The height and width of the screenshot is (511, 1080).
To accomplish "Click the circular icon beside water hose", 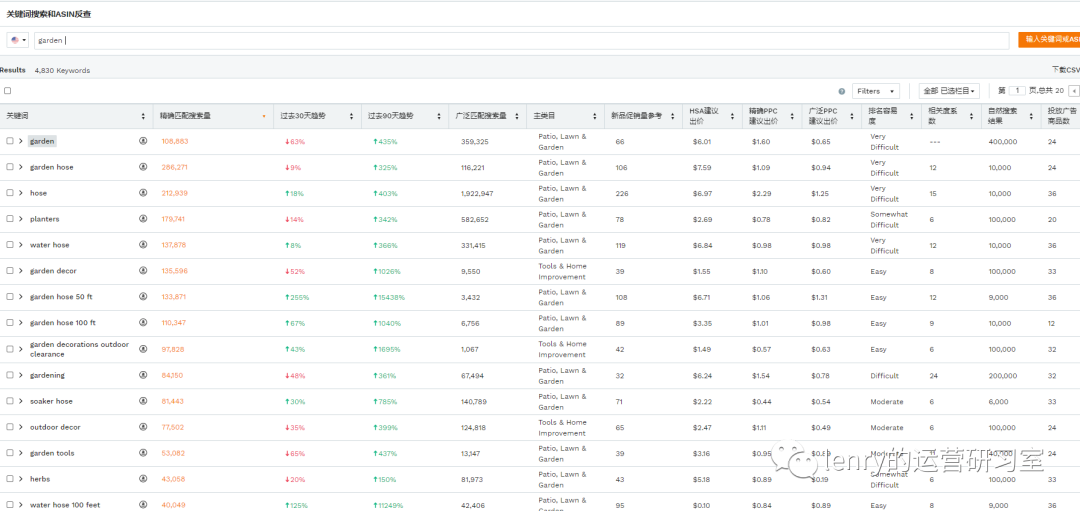I will pyautogui.click(x=143, y=244).
